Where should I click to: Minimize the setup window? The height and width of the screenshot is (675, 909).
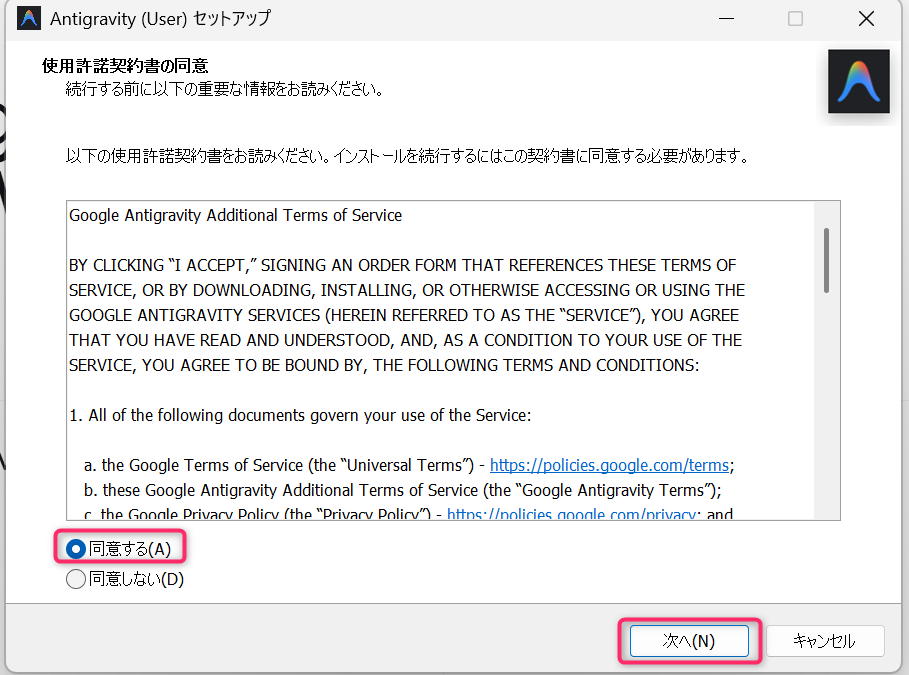pos(724,19)
